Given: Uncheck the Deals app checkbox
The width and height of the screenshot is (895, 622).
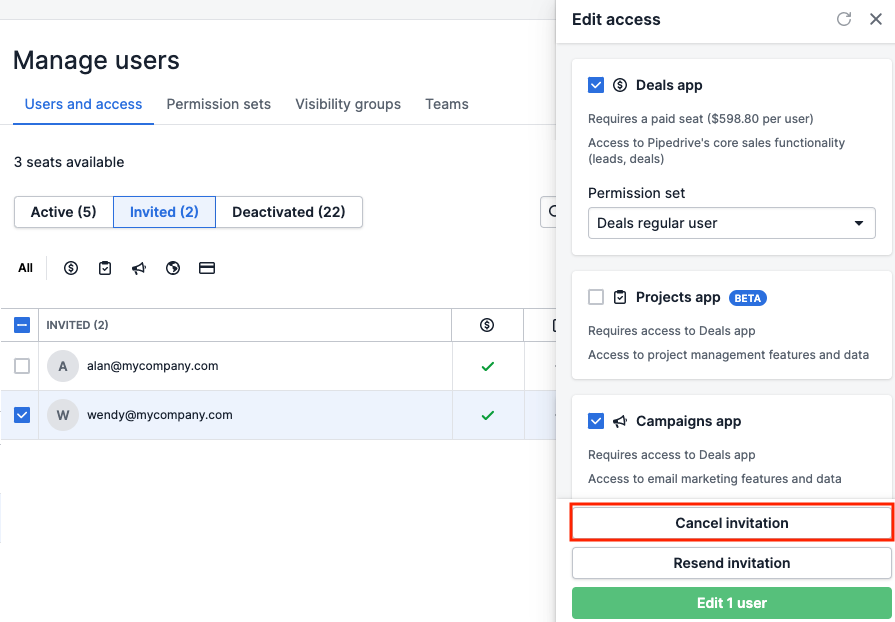Looking at the screenshot, I should pos(596,85).
